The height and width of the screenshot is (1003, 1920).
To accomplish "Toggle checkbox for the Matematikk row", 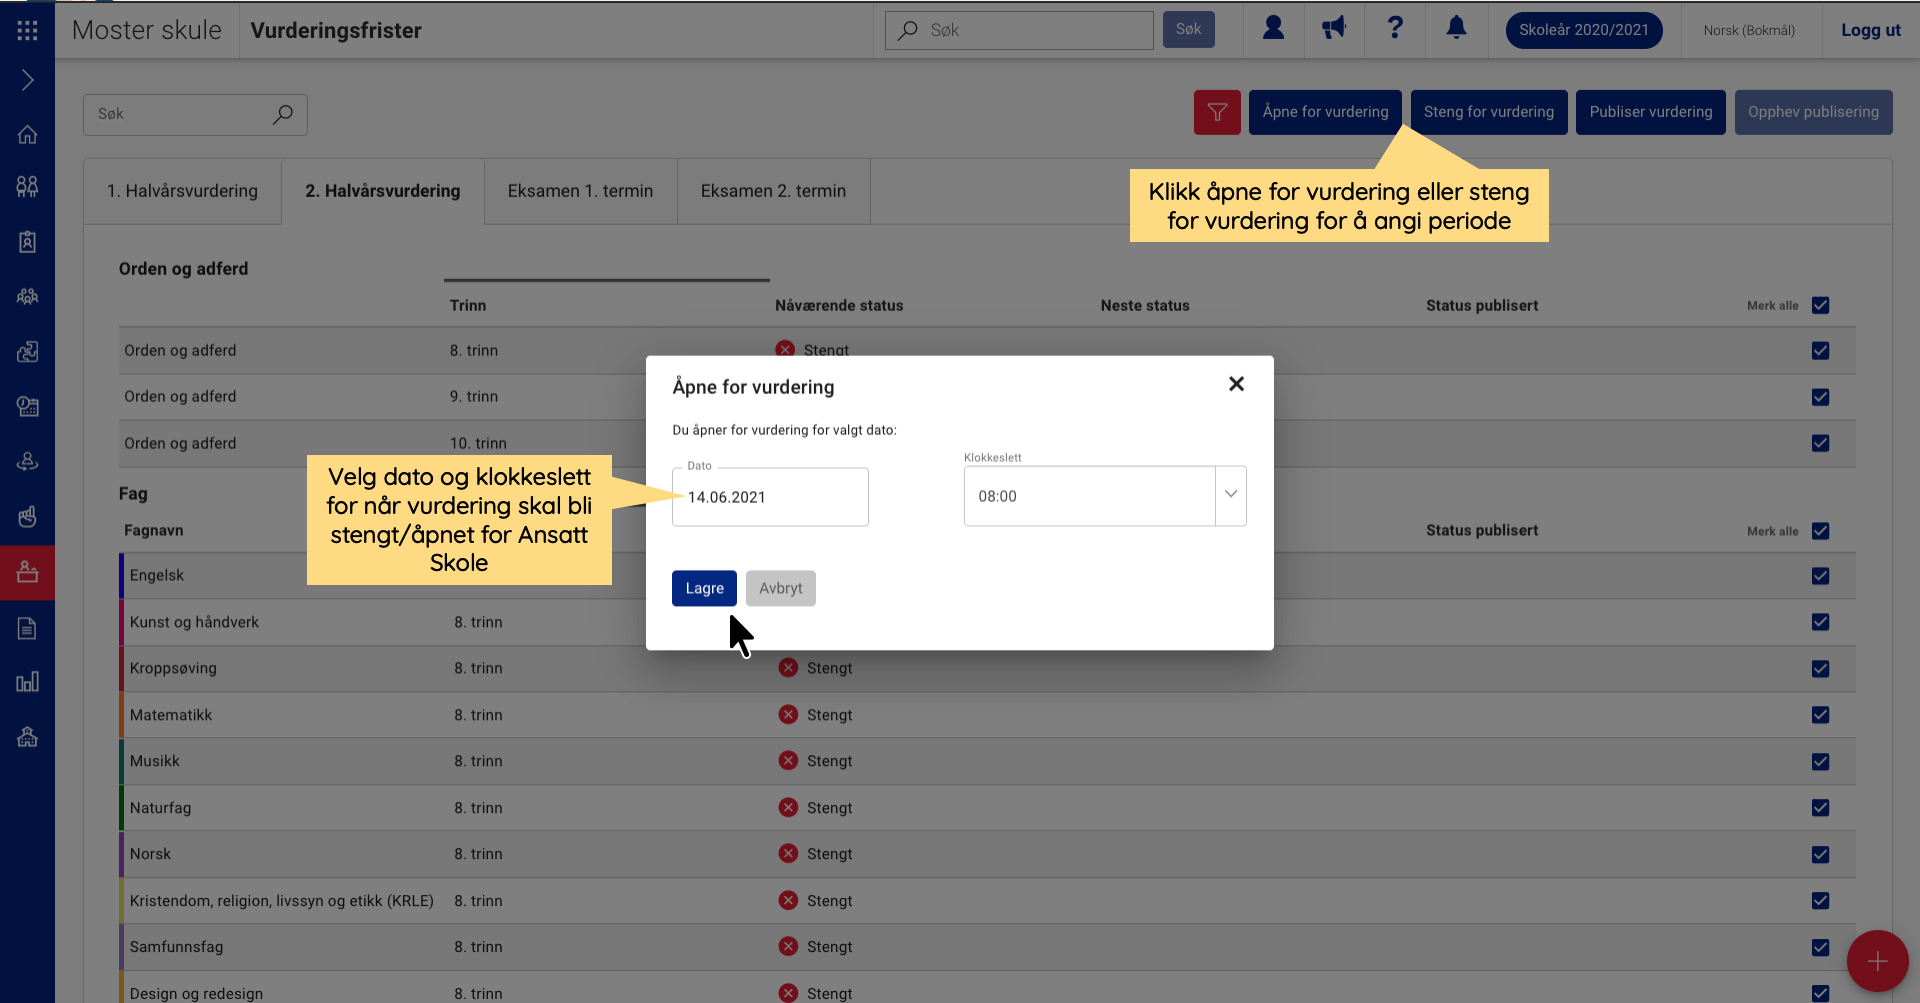I will click(1820, 715).
